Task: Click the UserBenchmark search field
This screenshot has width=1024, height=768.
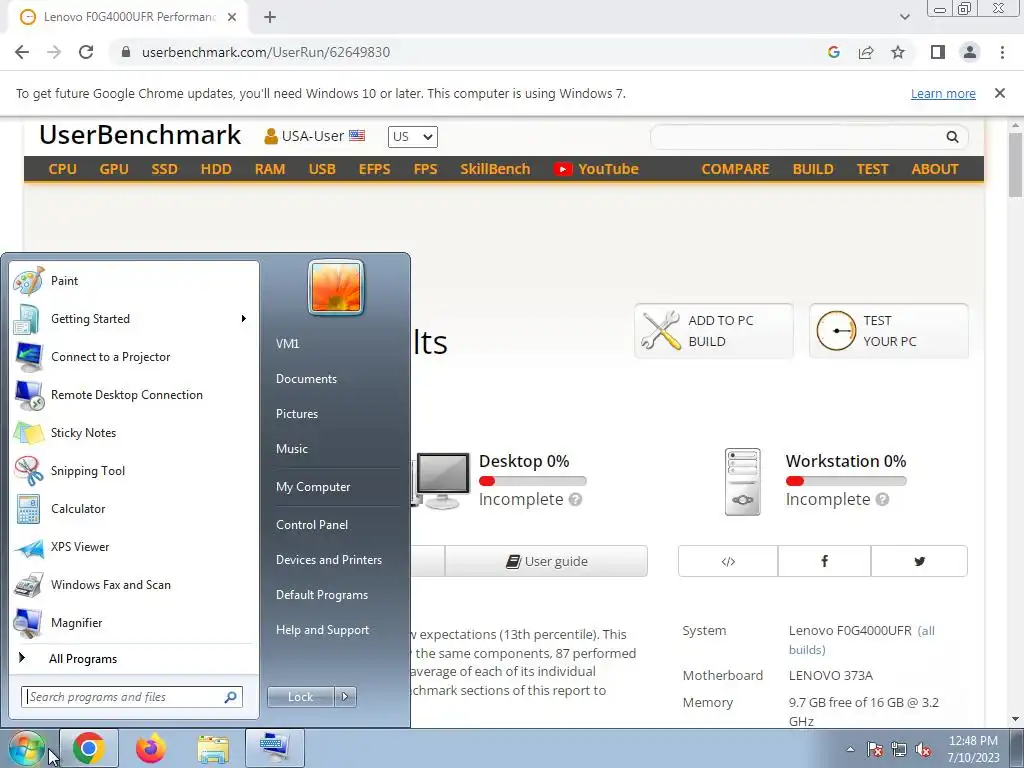Action: [797, 136]
